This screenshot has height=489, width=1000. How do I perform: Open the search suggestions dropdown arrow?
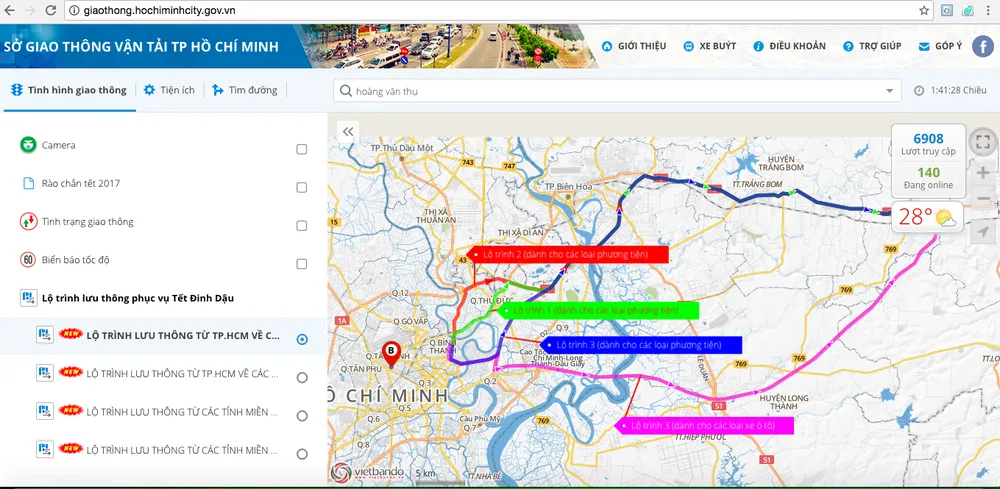[890, 91]
